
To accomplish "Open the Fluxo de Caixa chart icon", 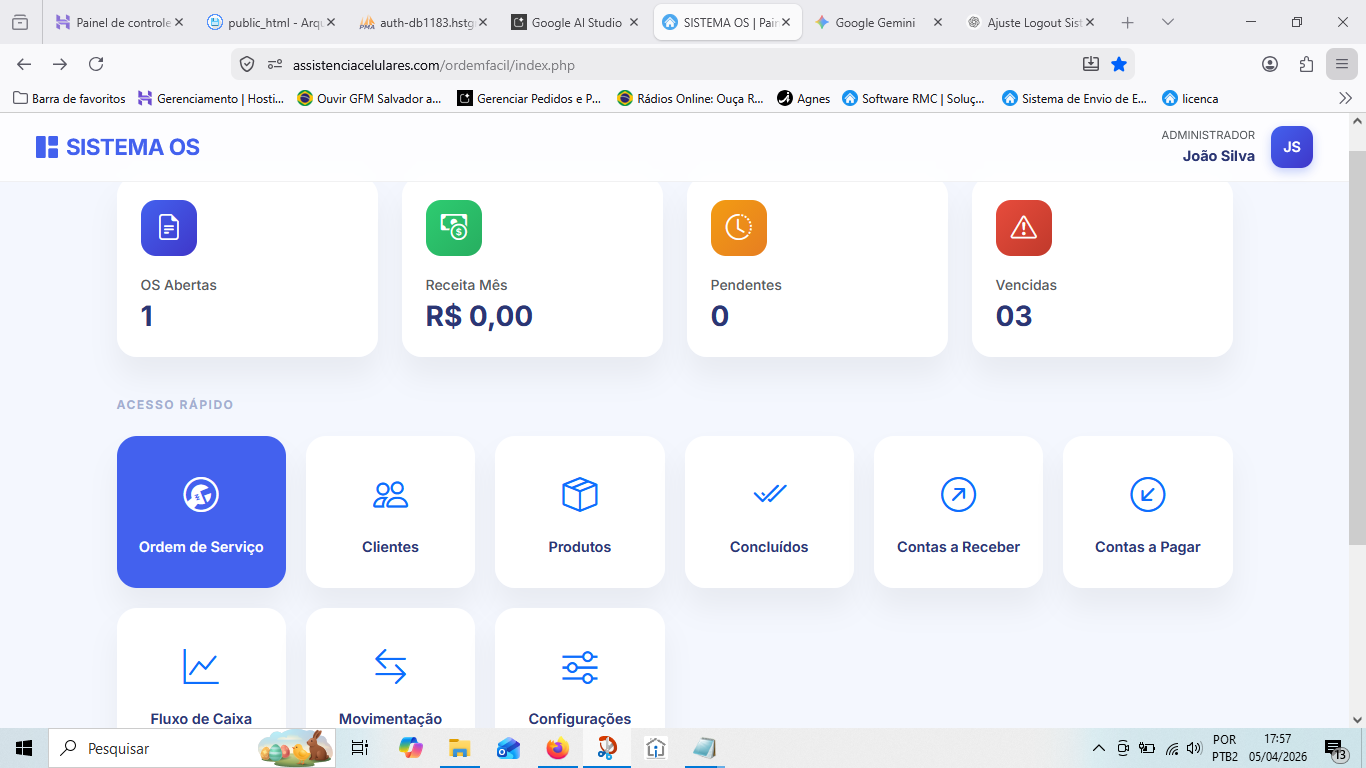I will [x=201, y=666].
